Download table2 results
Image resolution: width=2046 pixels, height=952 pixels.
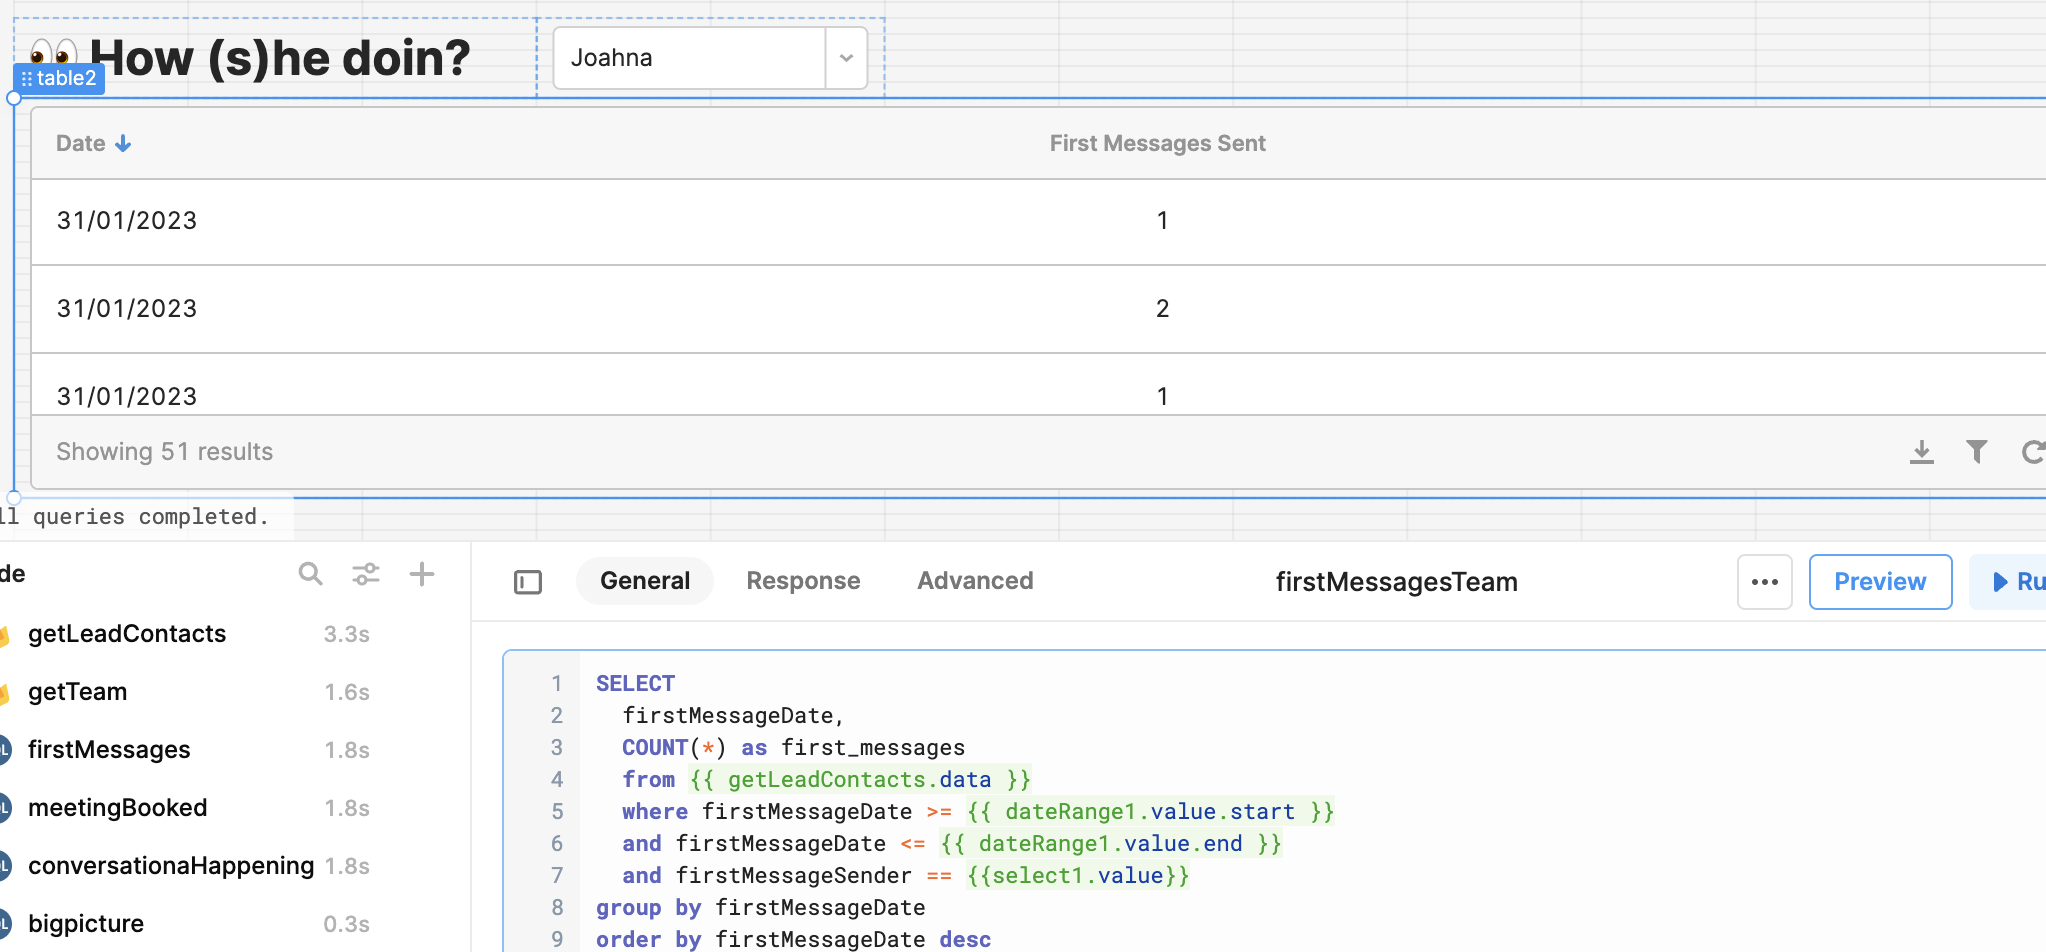coord(1920,452)
